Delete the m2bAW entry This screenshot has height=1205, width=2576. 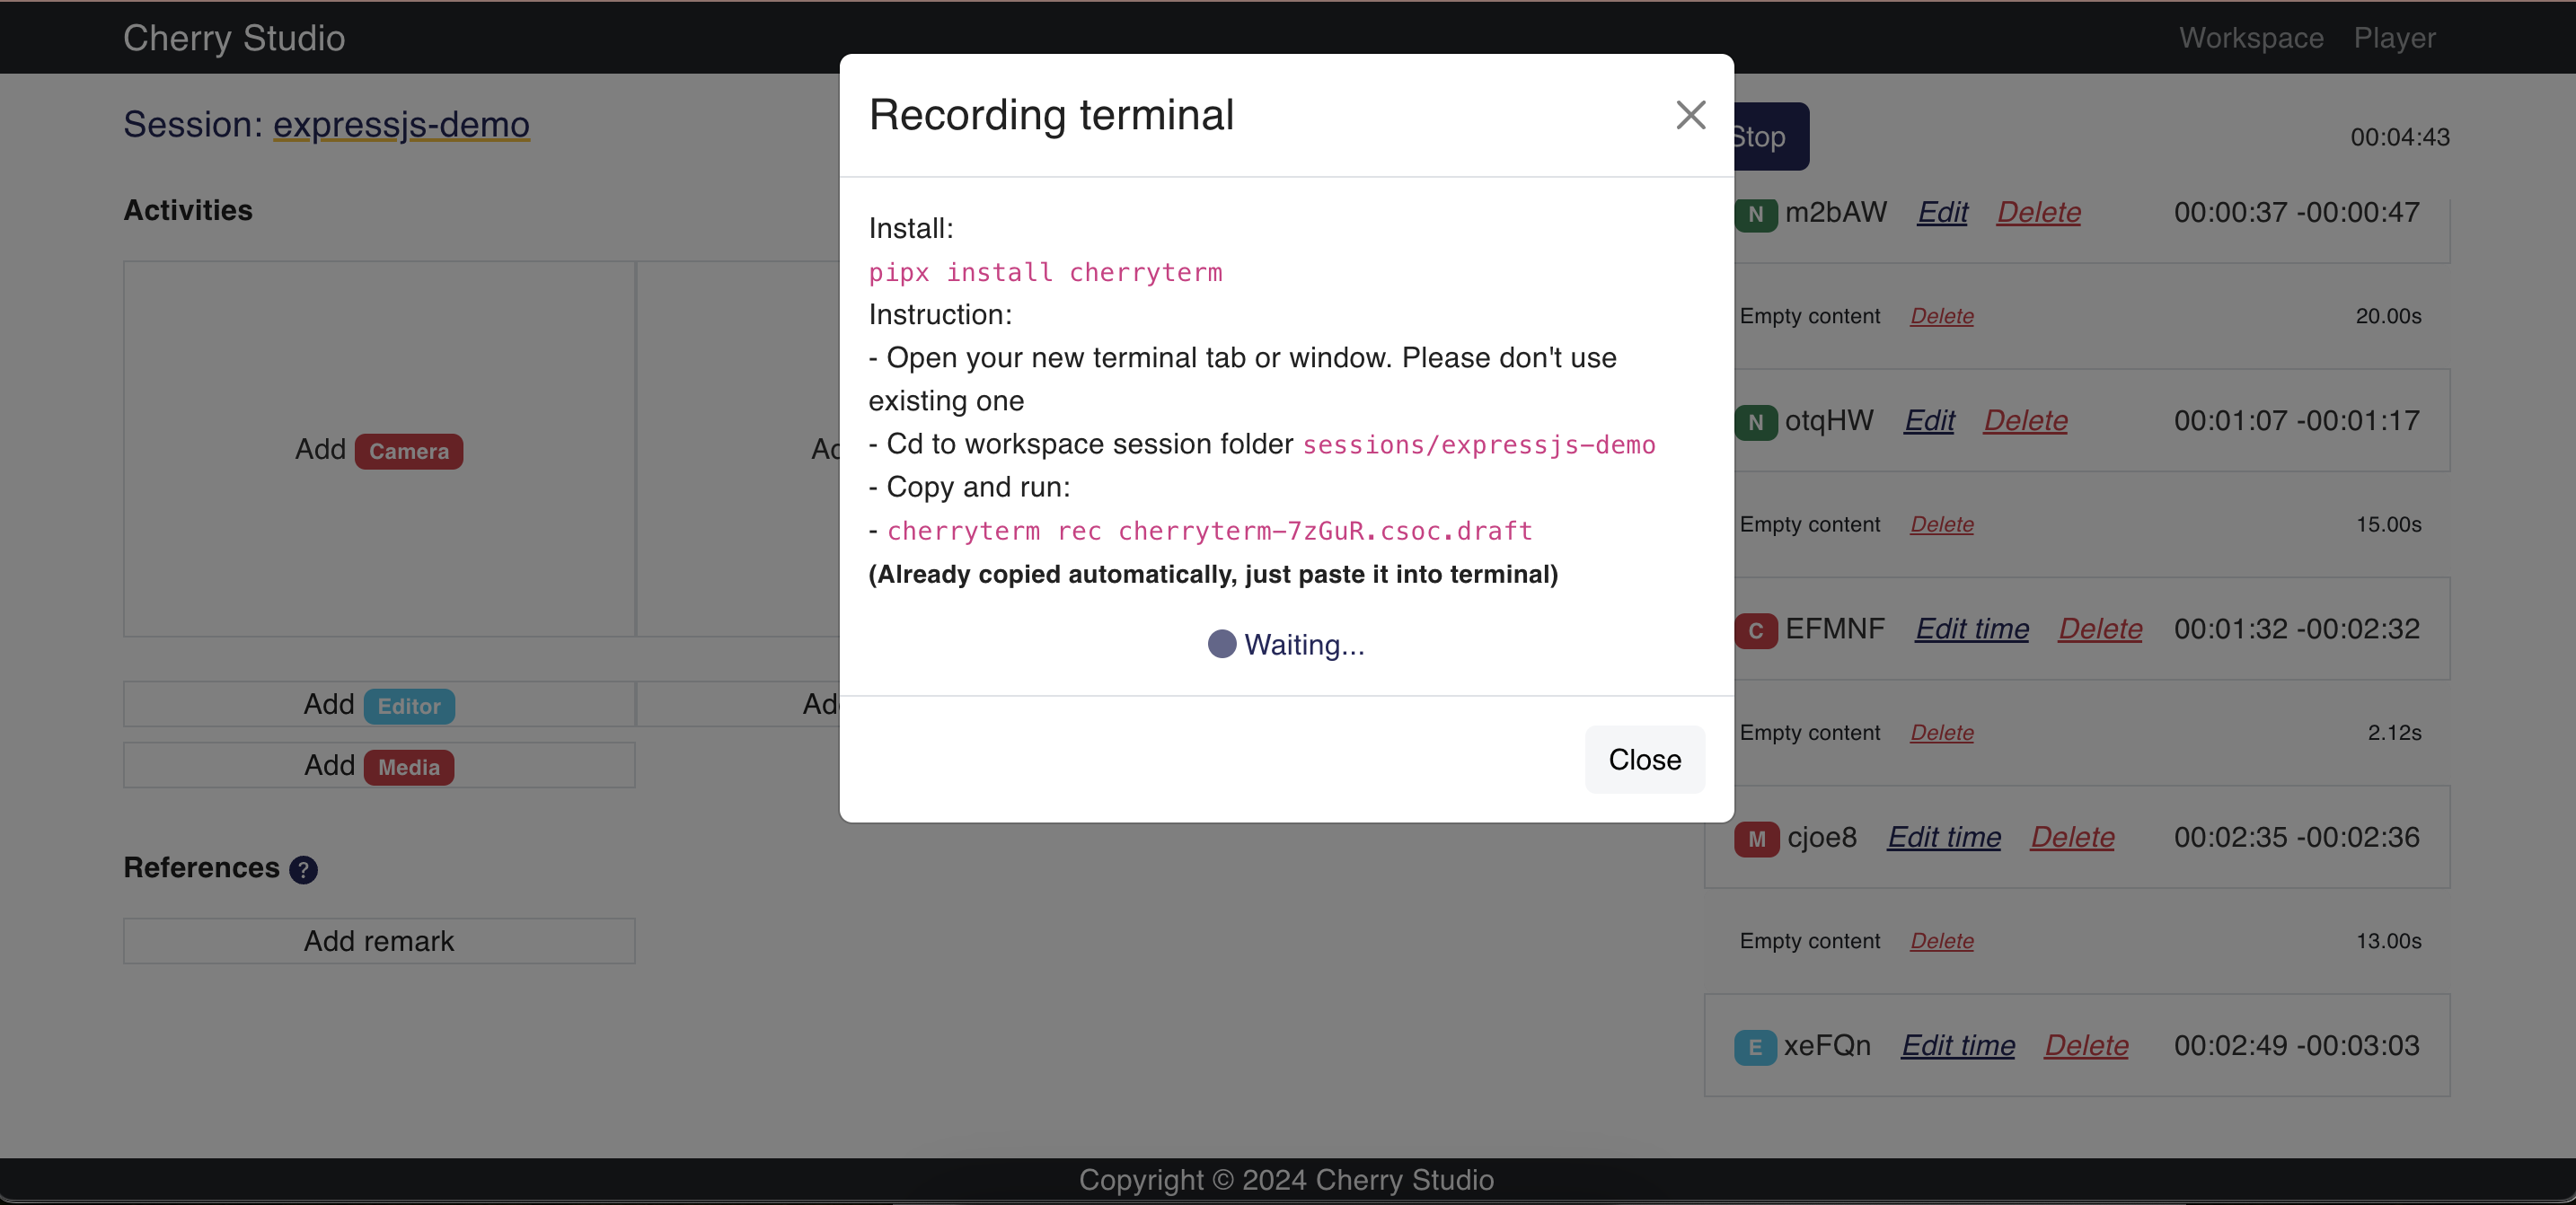click(2038, 212)
